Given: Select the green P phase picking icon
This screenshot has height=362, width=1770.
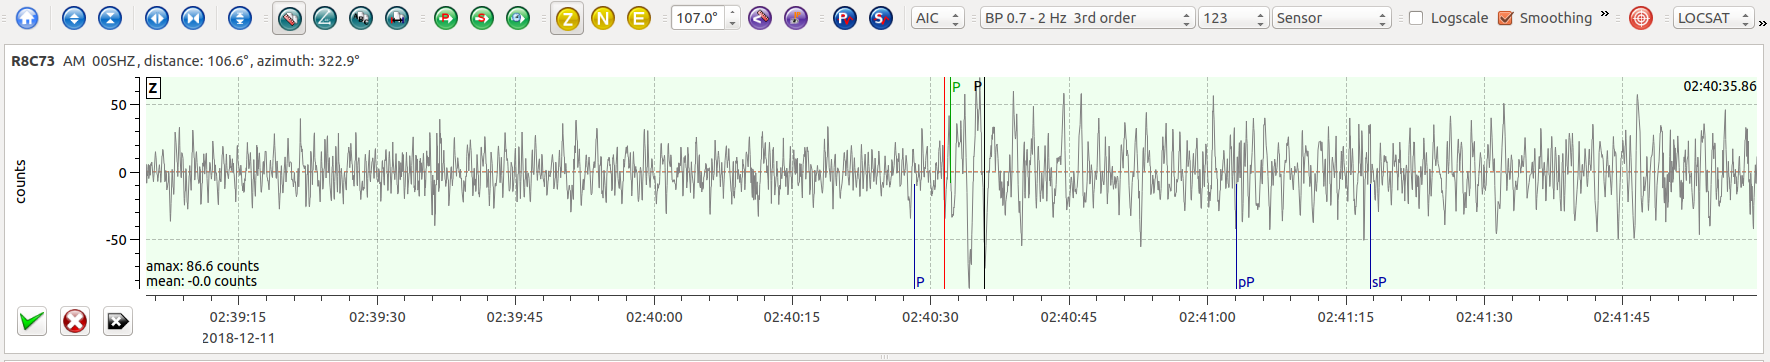Looking at the screenshot, I should (446, 18).
